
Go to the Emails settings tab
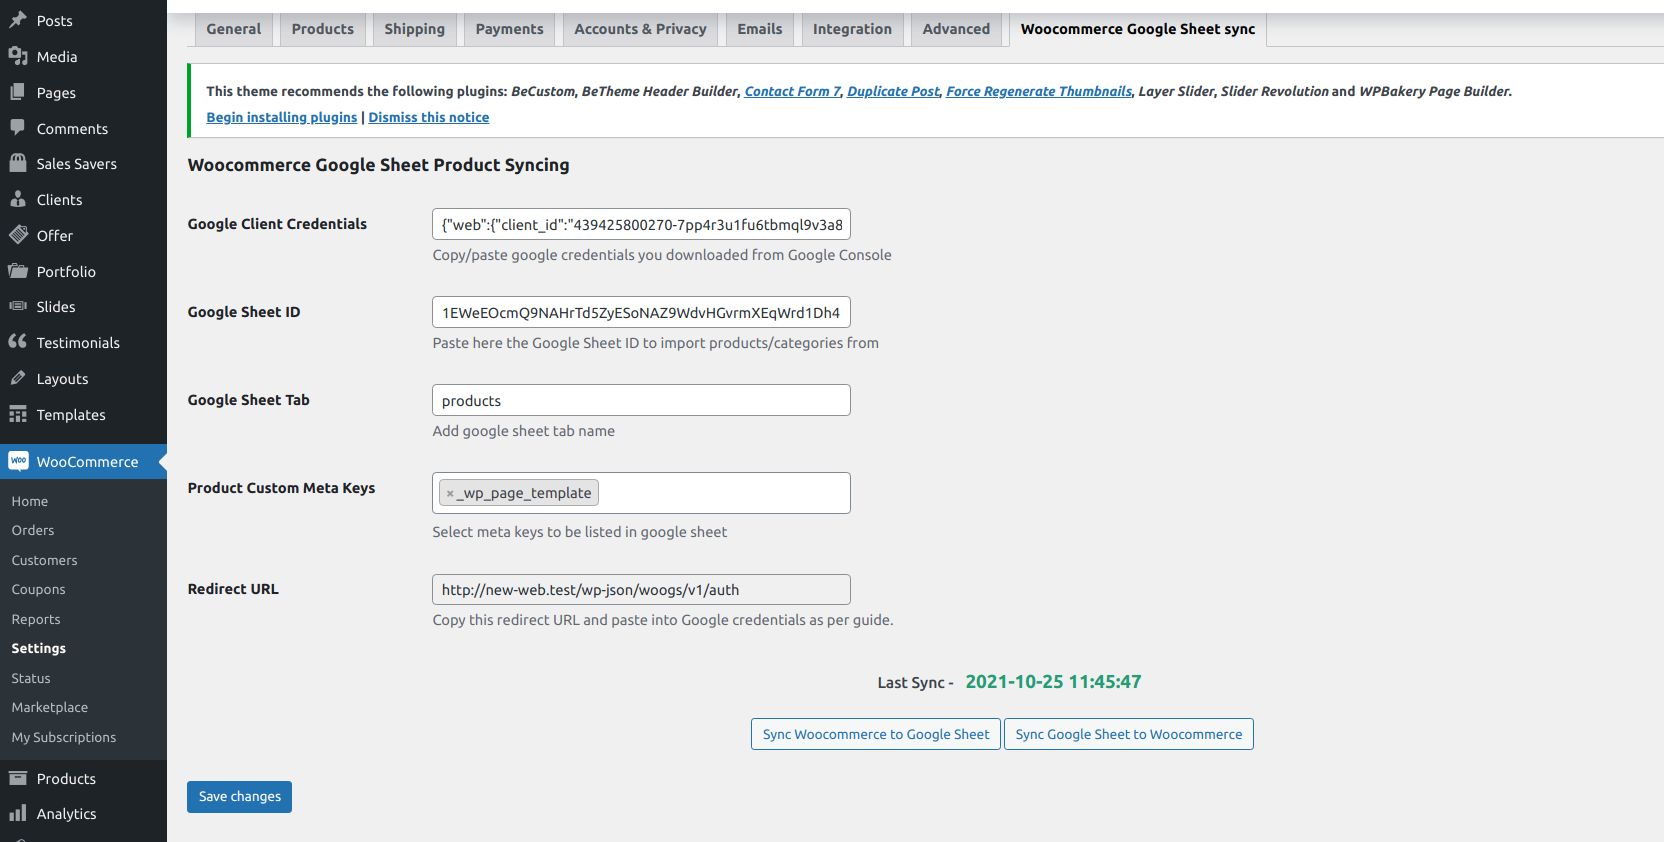point(759,29)
